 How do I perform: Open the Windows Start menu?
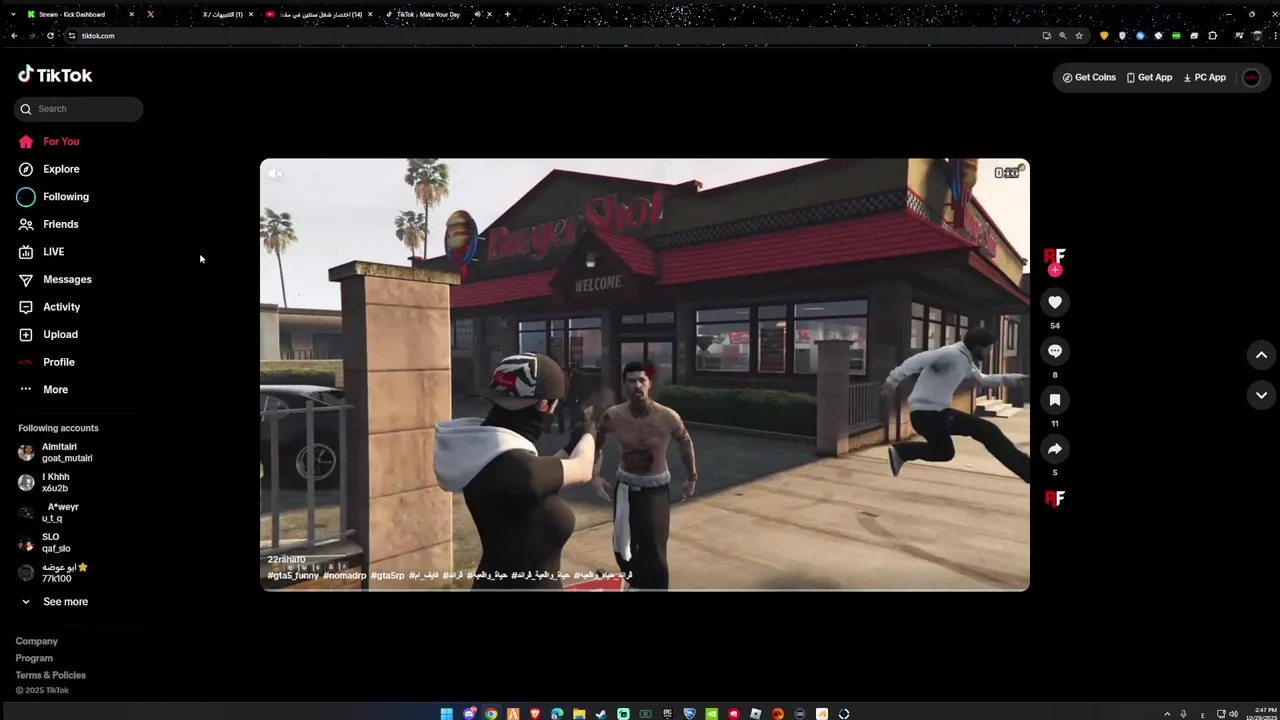(447, 714)
